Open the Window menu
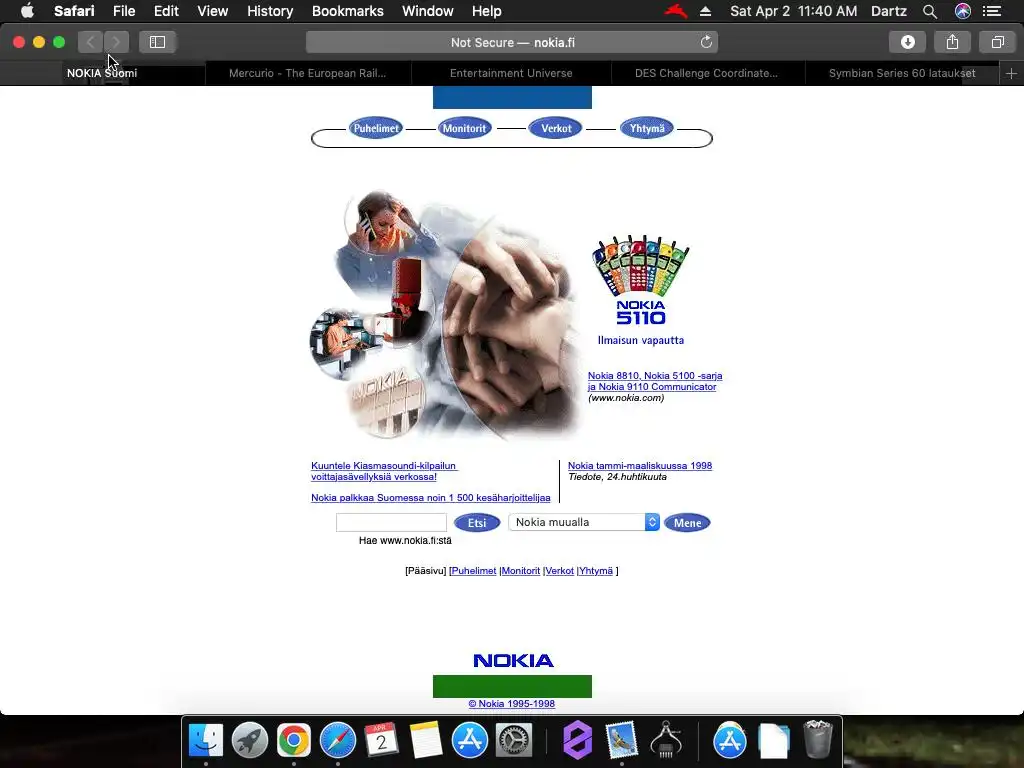The height and width of the screenshot is (768, 1024). 427,11
